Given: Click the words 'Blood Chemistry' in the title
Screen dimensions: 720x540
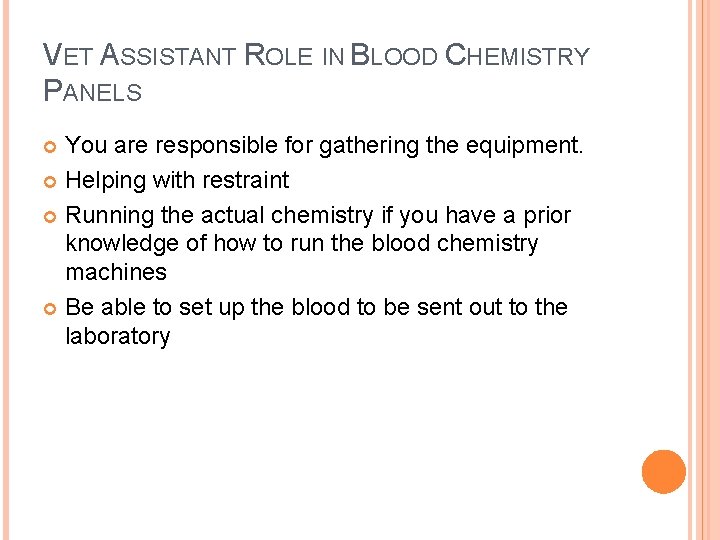Looking at the screenshot, I should (470, 55).
